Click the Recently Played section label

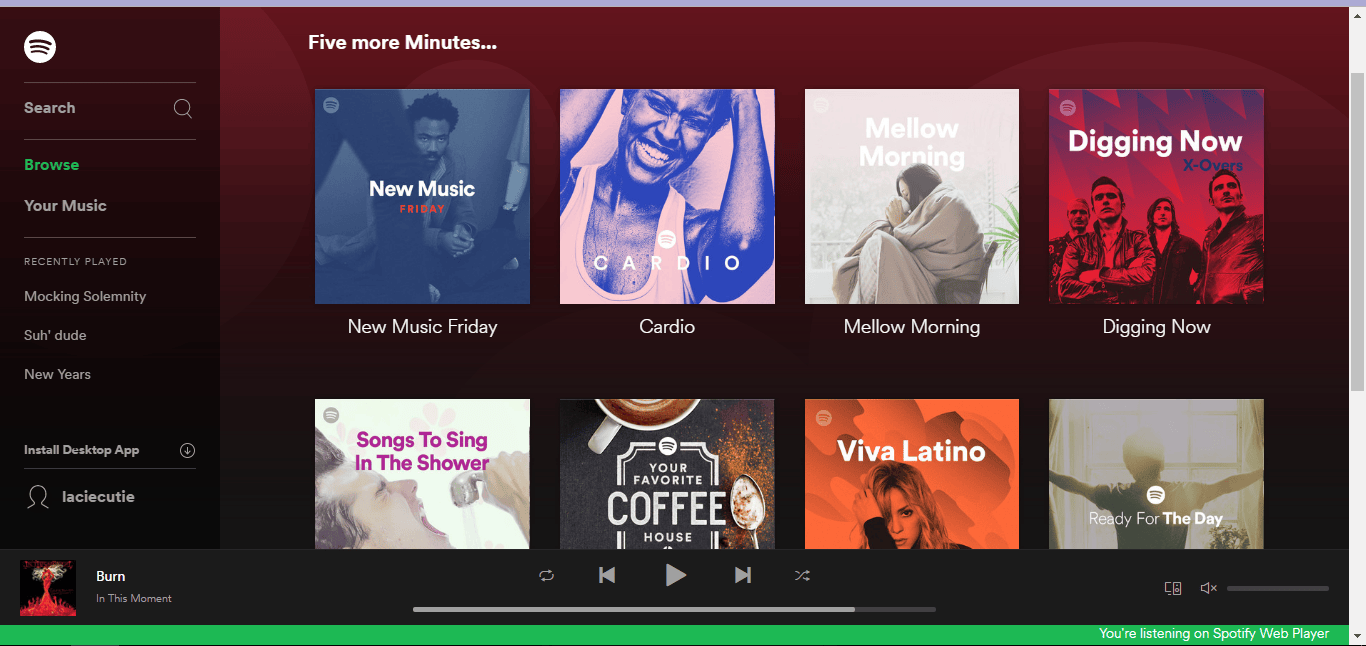pyautogui.click(x=75, y=262)
